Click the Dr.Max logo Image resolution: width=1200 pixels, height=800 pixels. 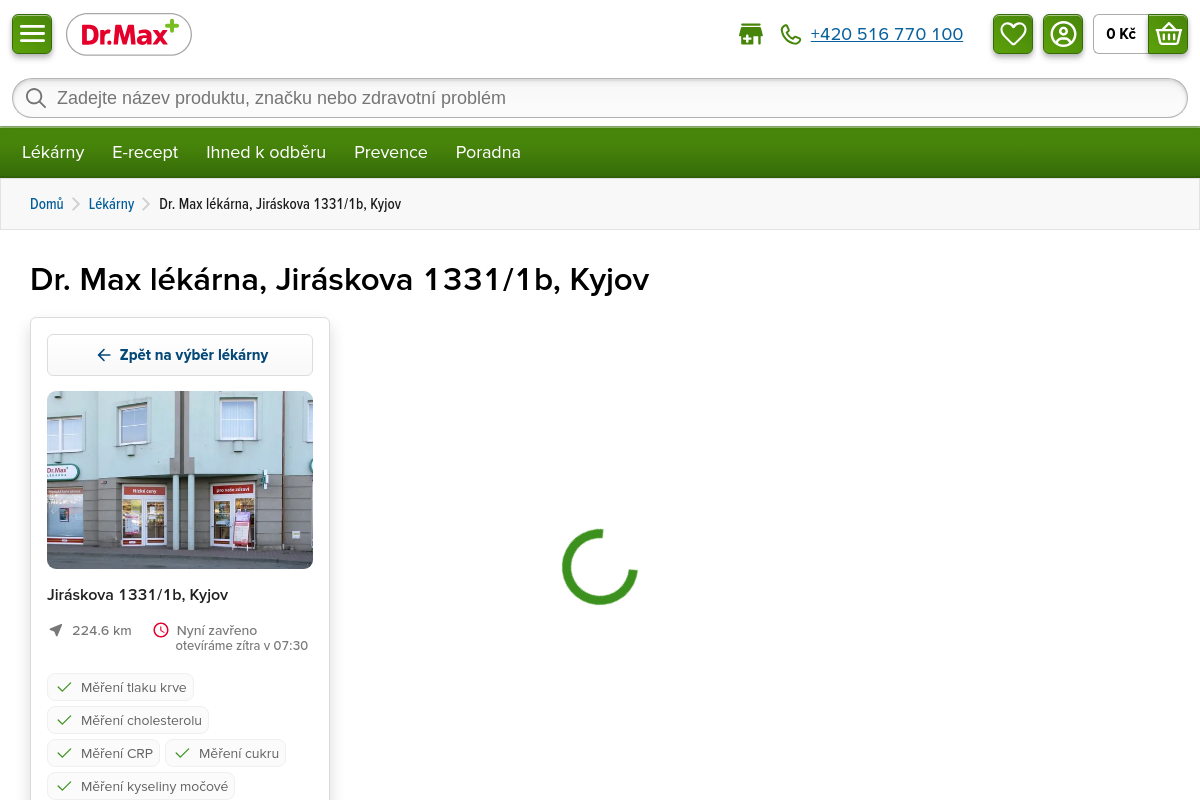click(129, 35)
